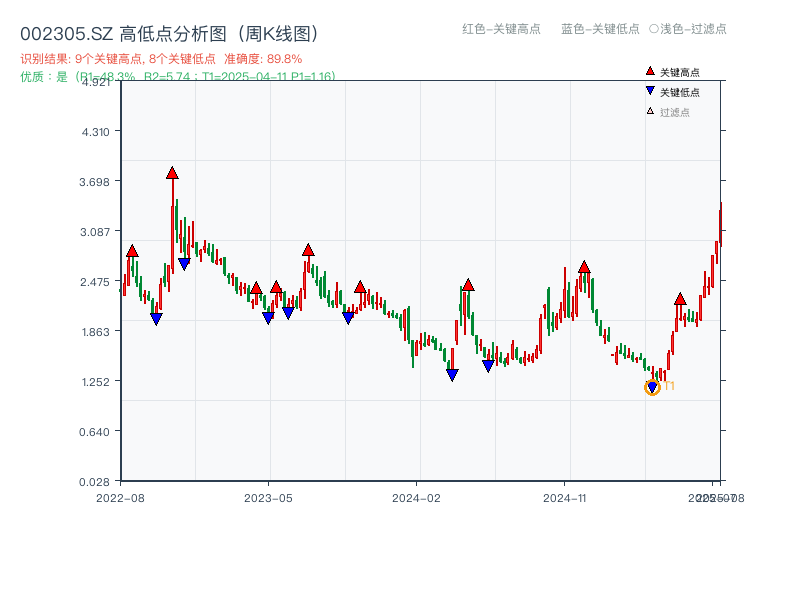The height and width of the screenshot is (600, 800).
Task: Toggle the 关键高点 legend entry label
Action: 680,72
